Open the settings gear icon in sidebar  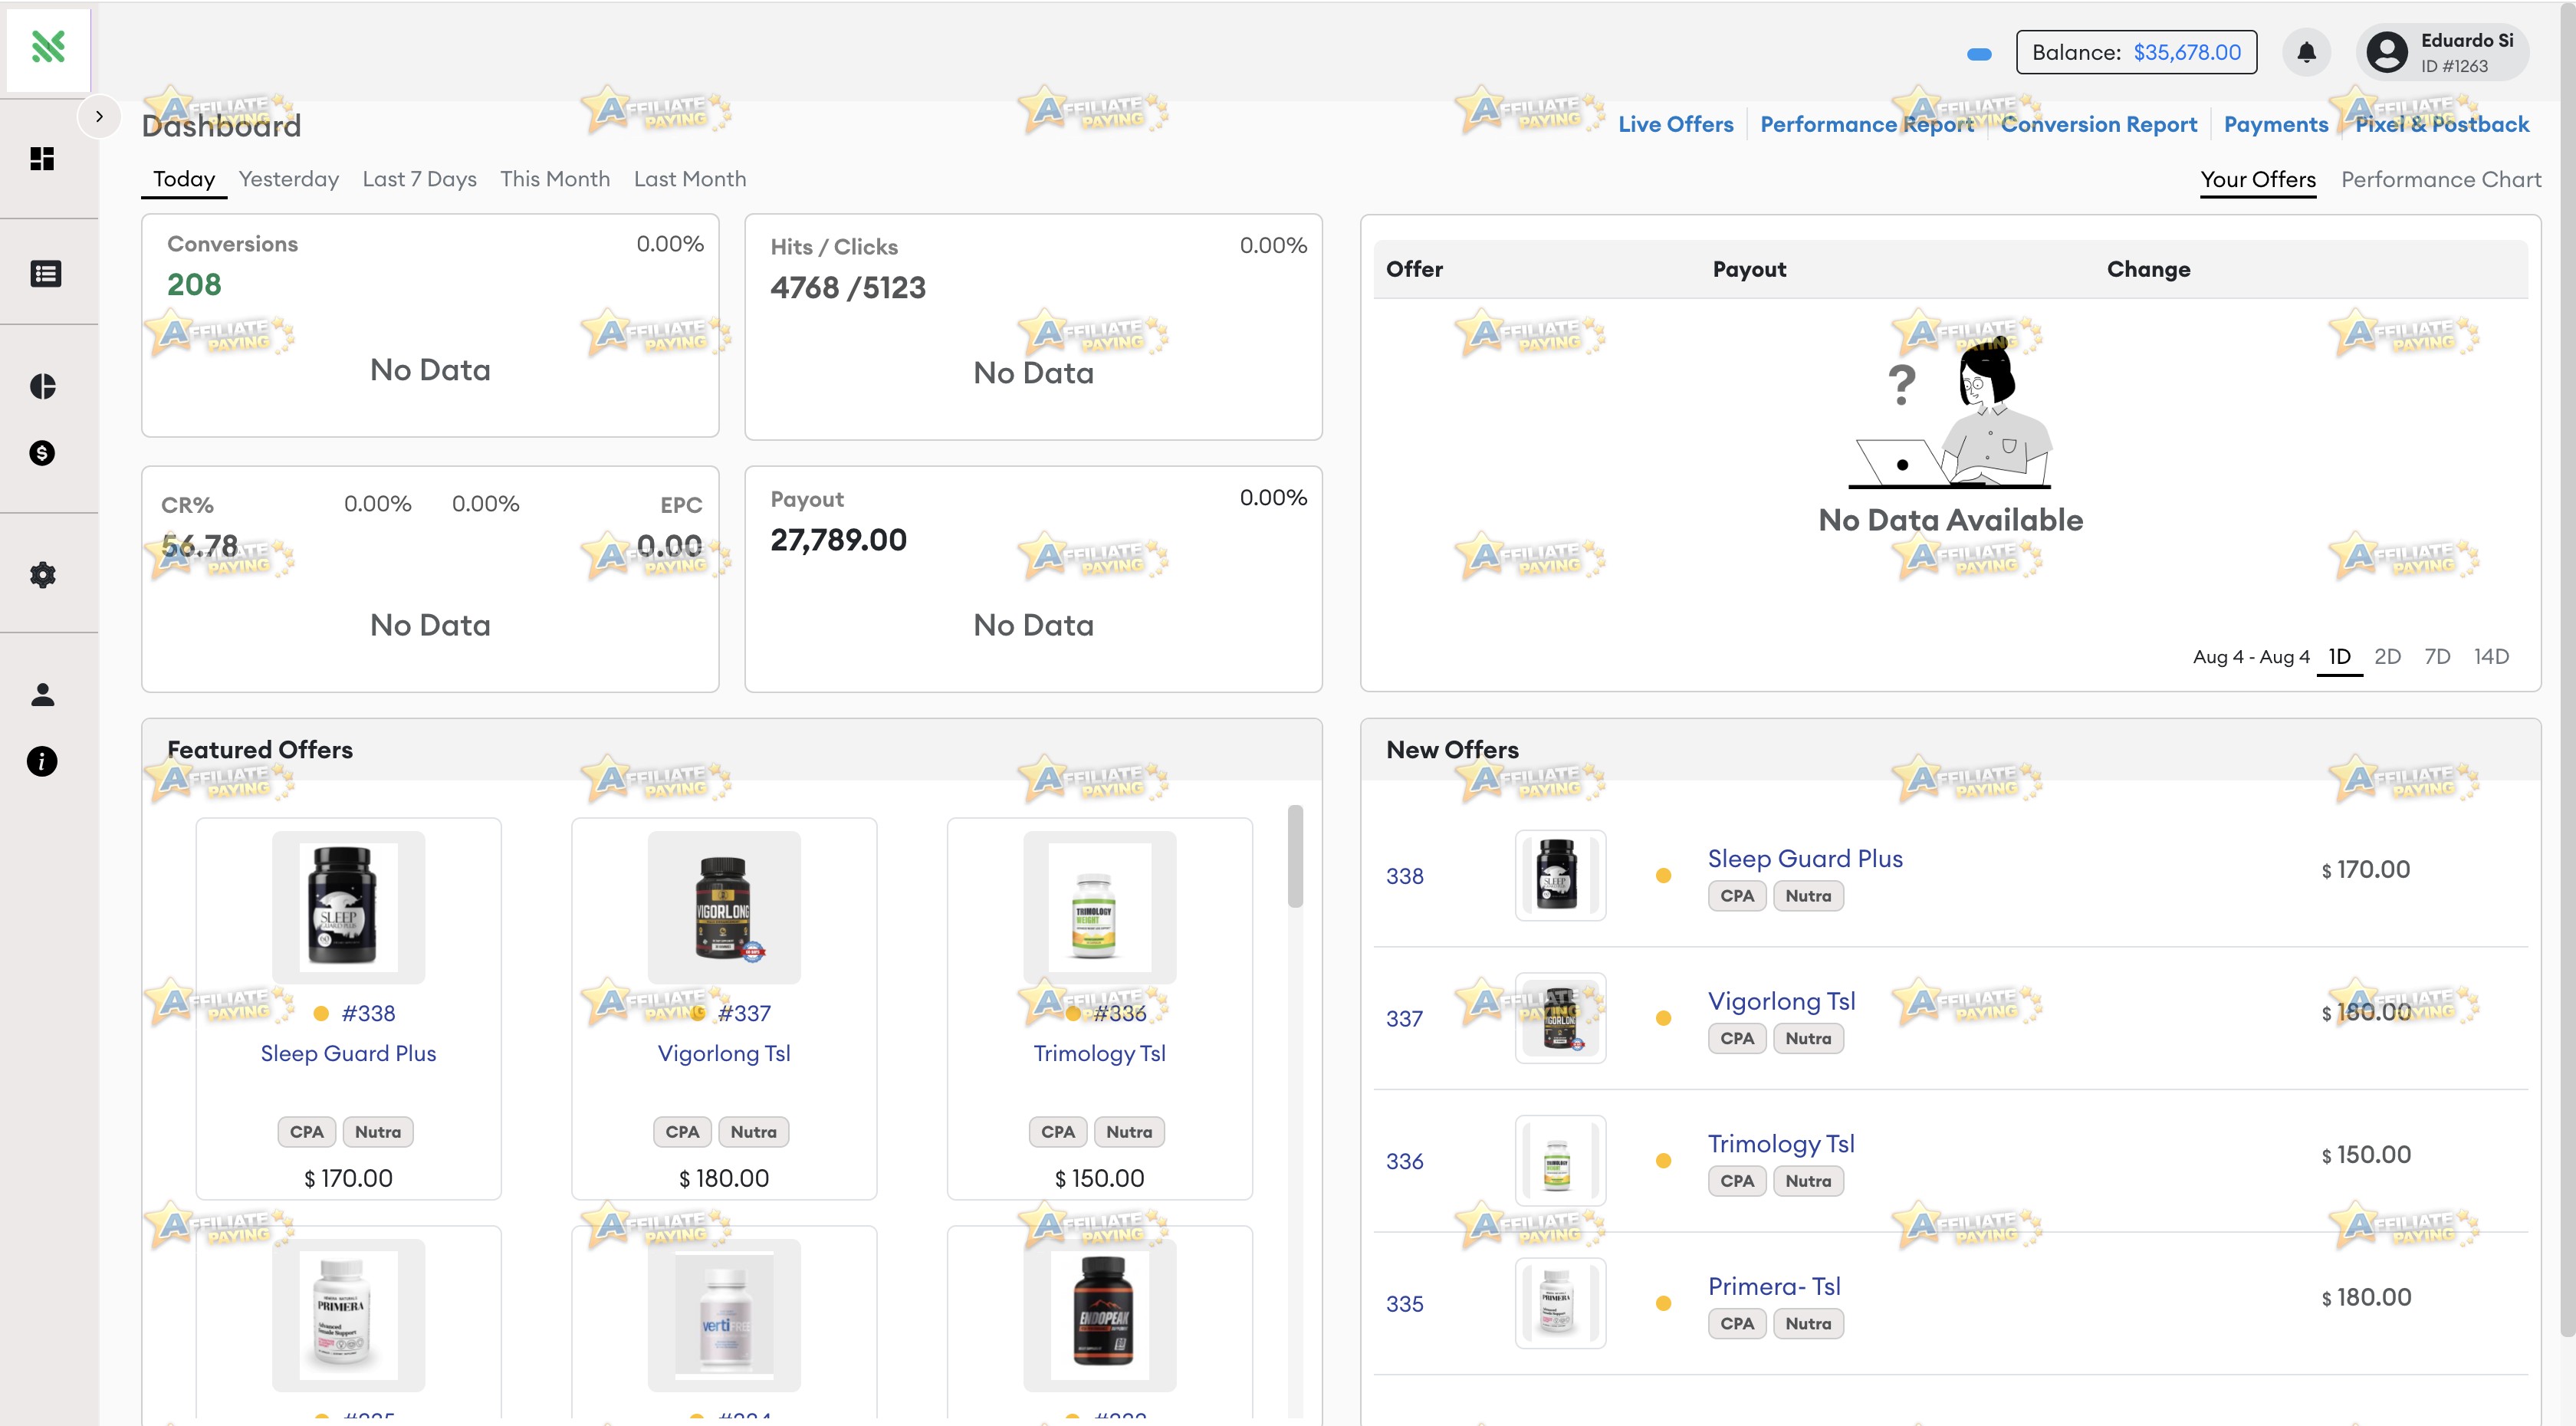click(x=42, y=575)
